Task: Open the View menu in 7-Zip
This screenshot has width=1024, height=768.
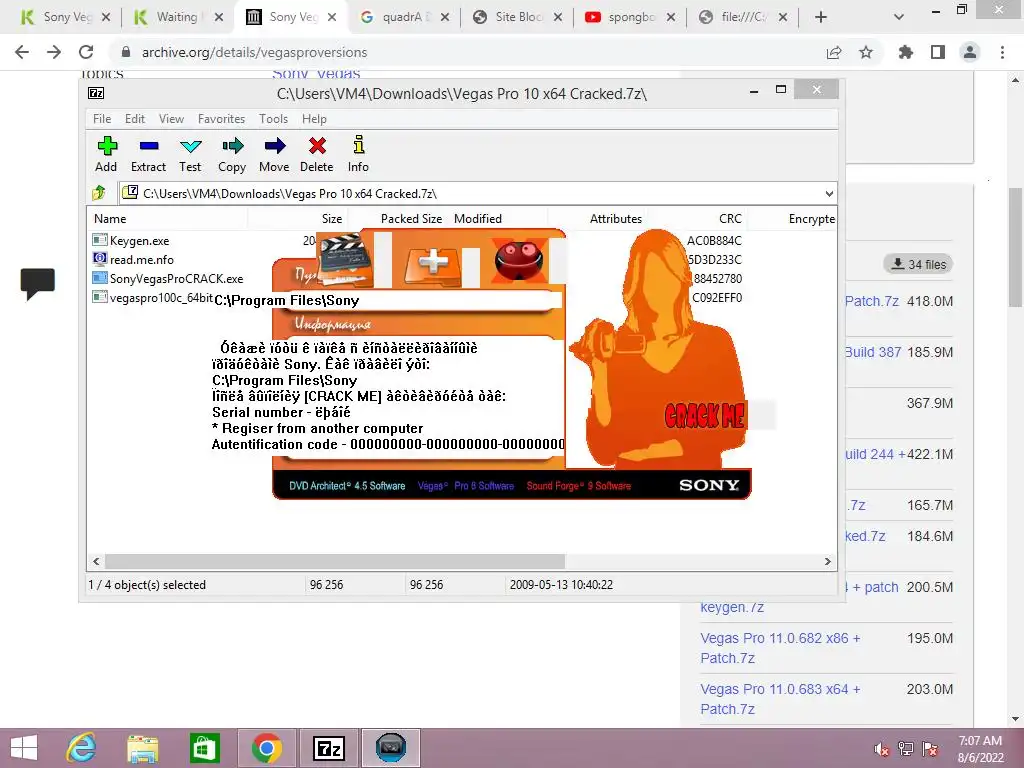Action: tap(171, 119)
